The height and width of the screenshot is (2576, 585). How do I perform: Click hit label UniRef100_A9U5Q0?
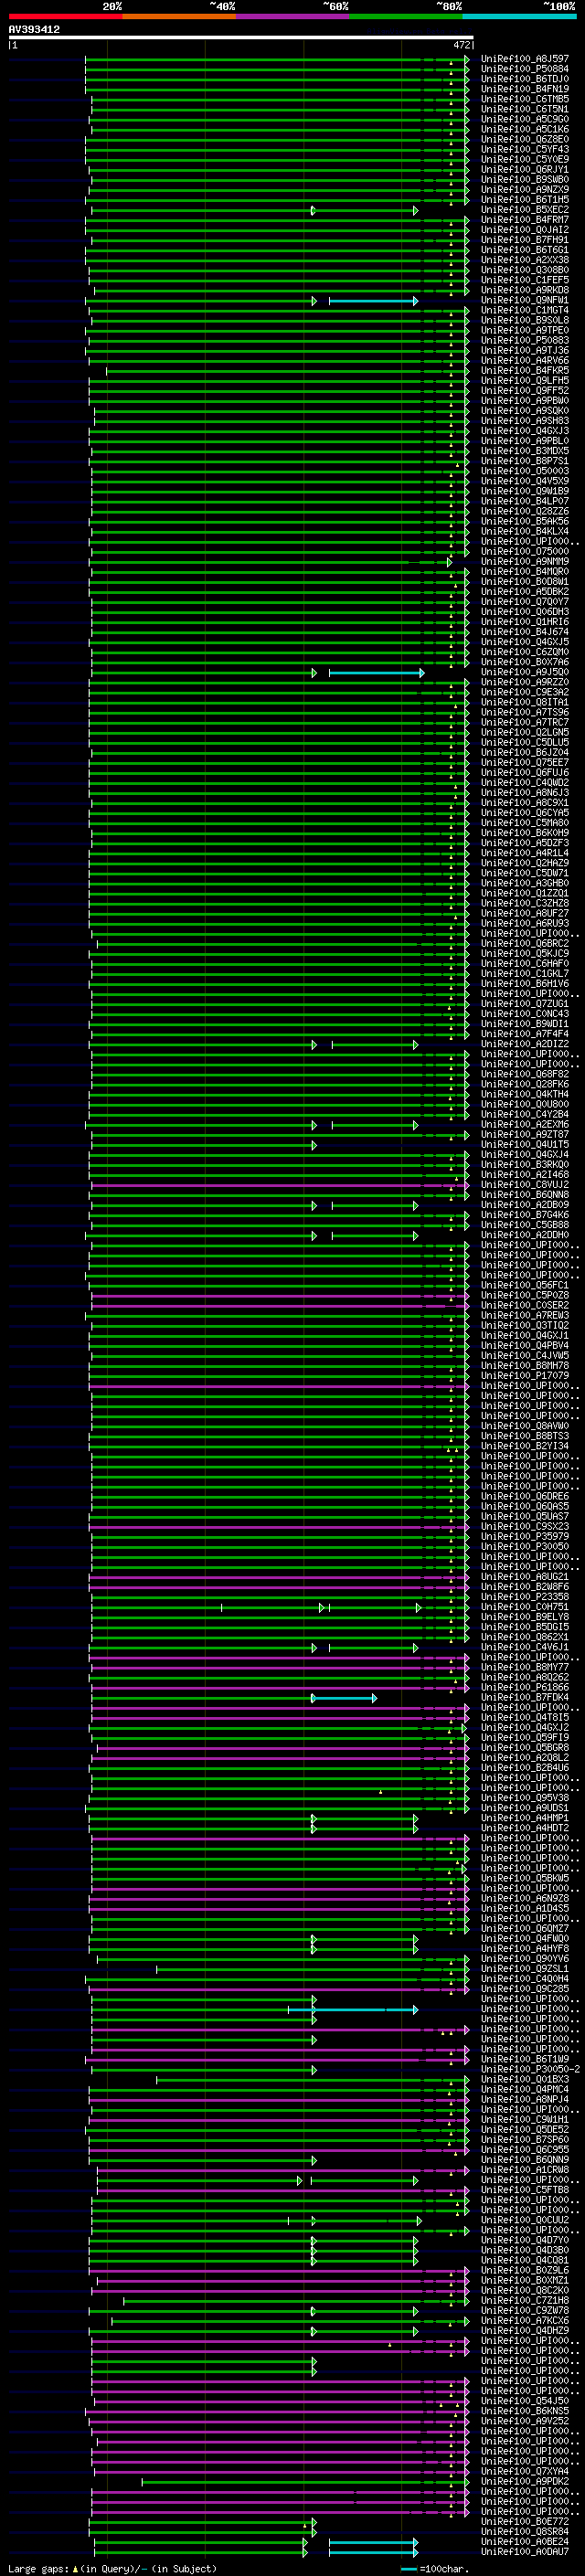click(x=524, y=672)
